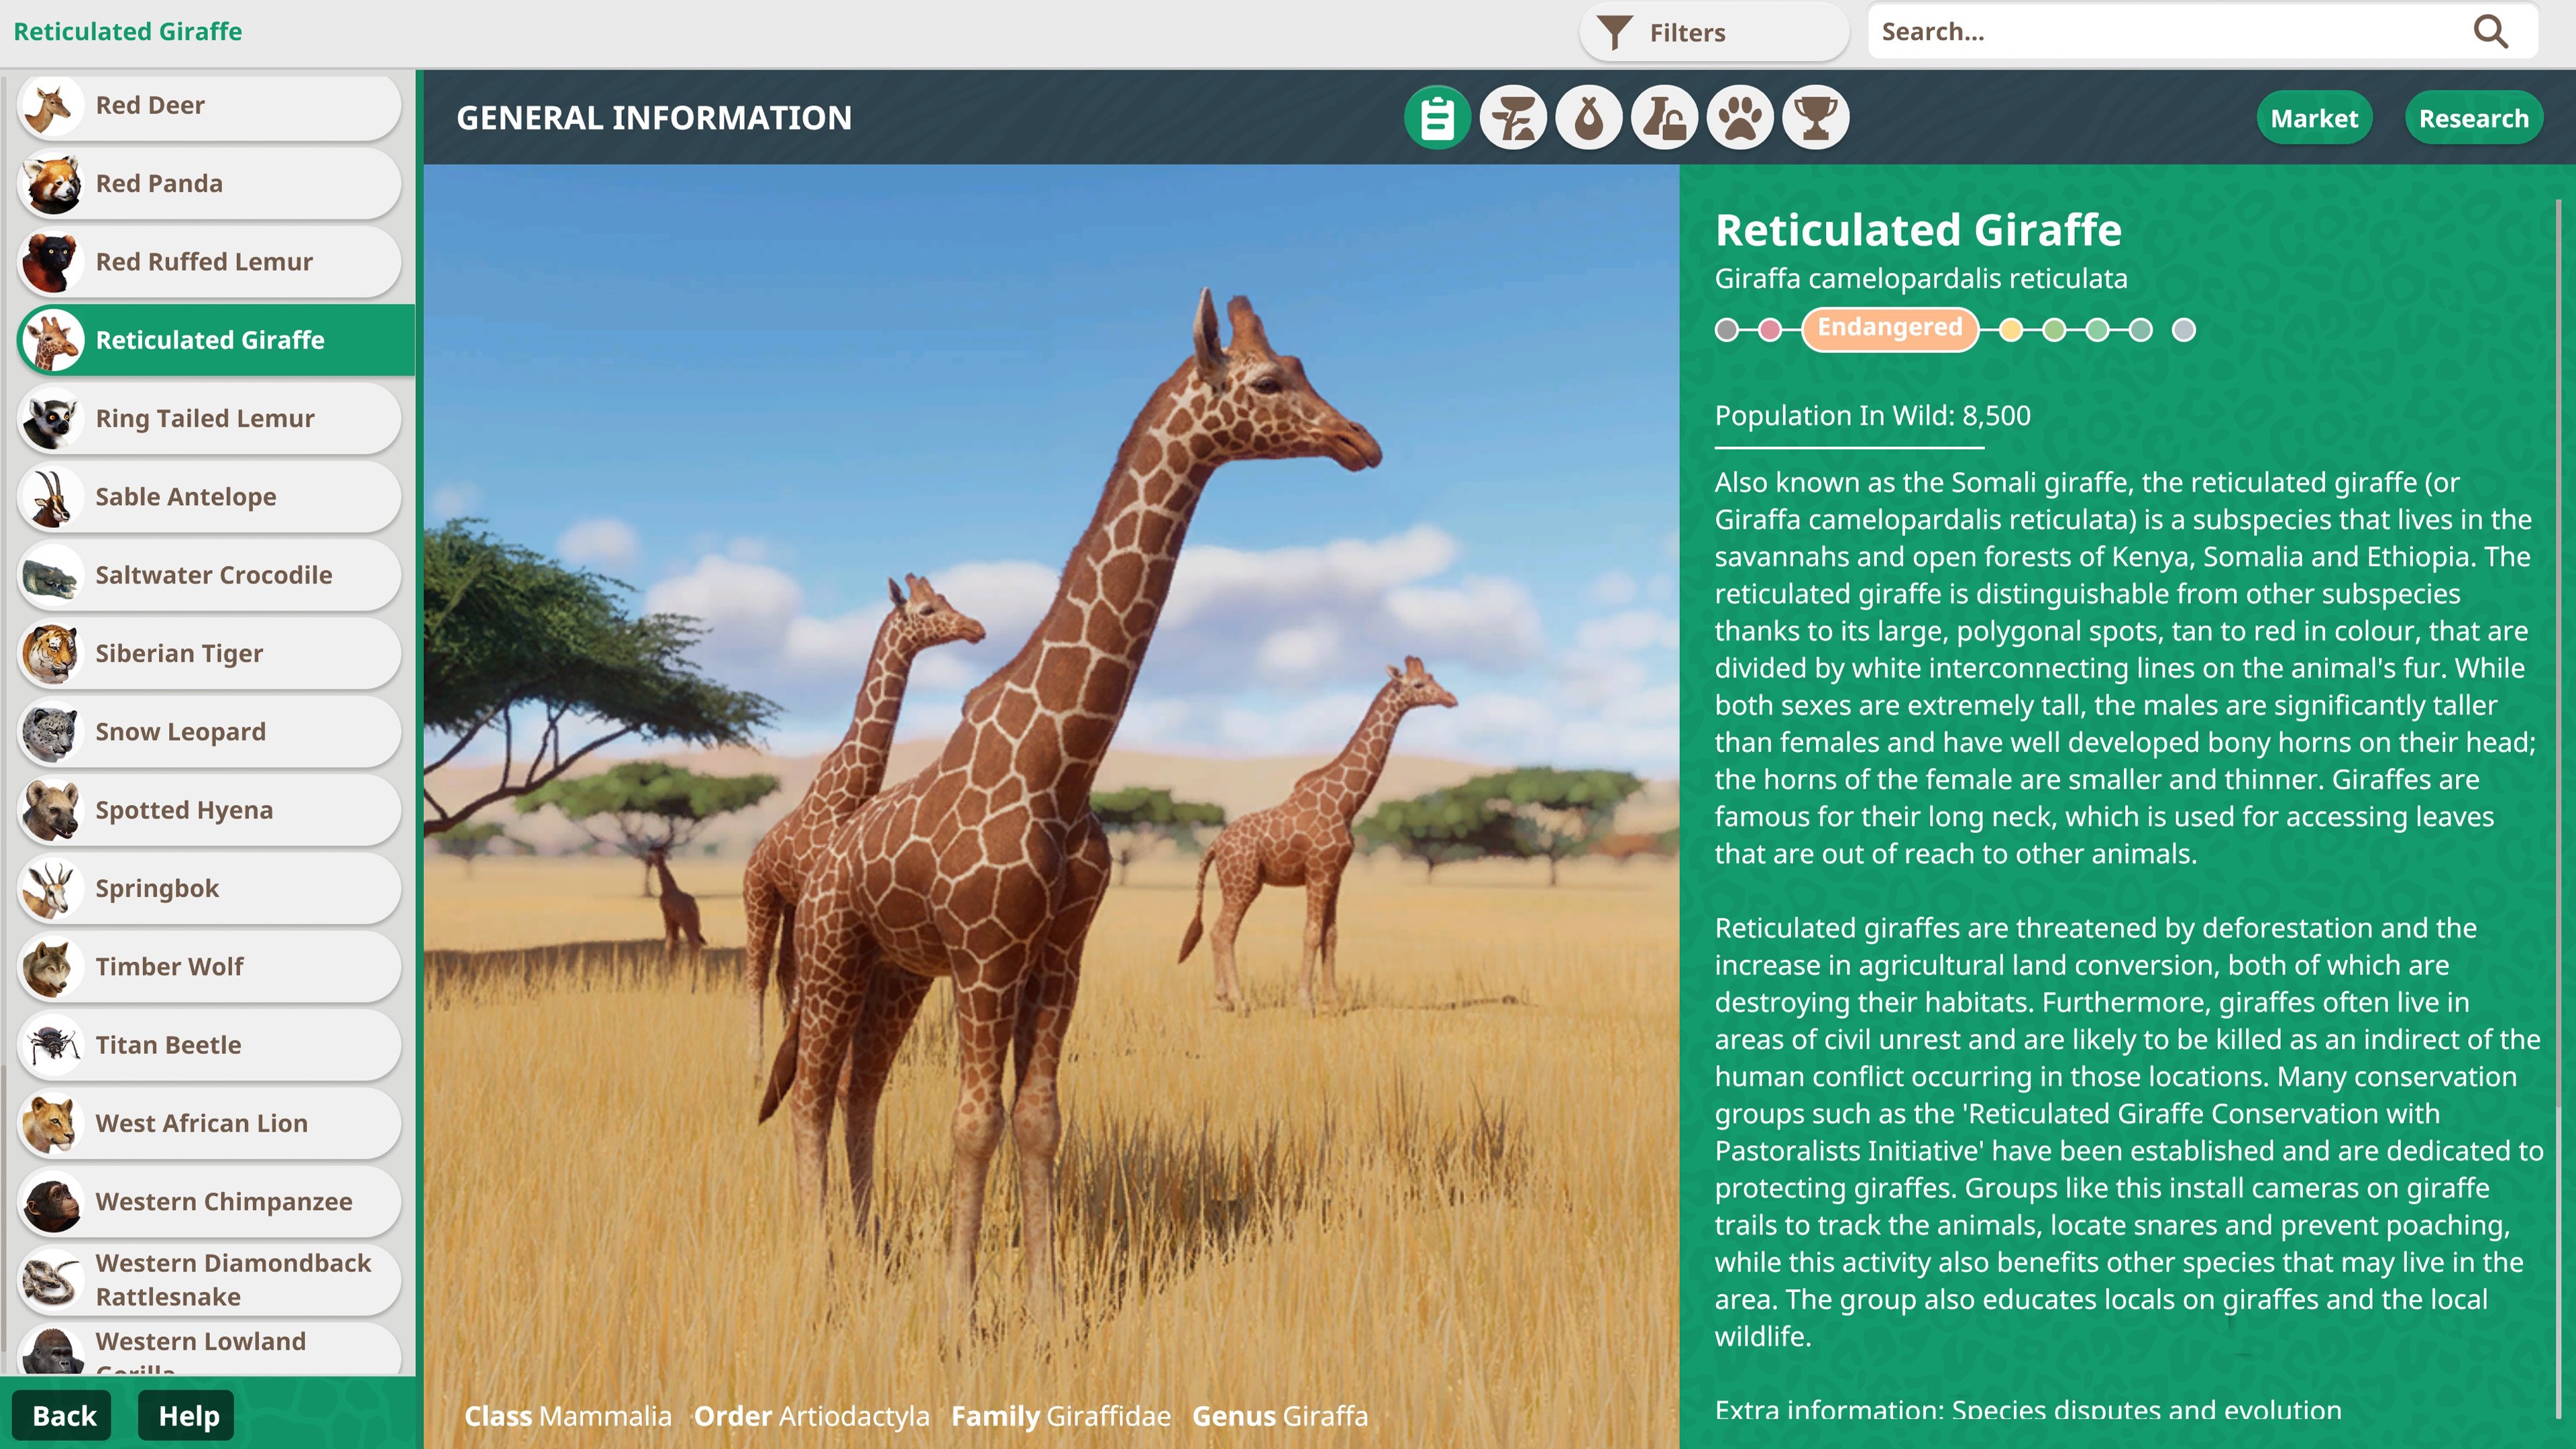Viewport: 2576px width, 1449px height.
Task: Open the General Information clipboard tab
Action: coord(1437,117)
